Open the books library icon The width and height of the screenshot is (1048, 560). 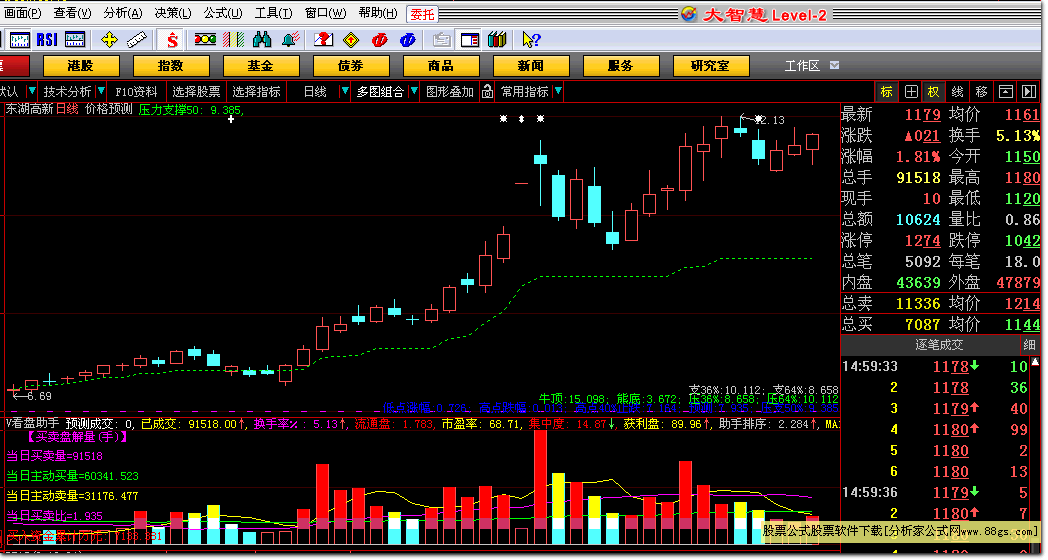497,40
